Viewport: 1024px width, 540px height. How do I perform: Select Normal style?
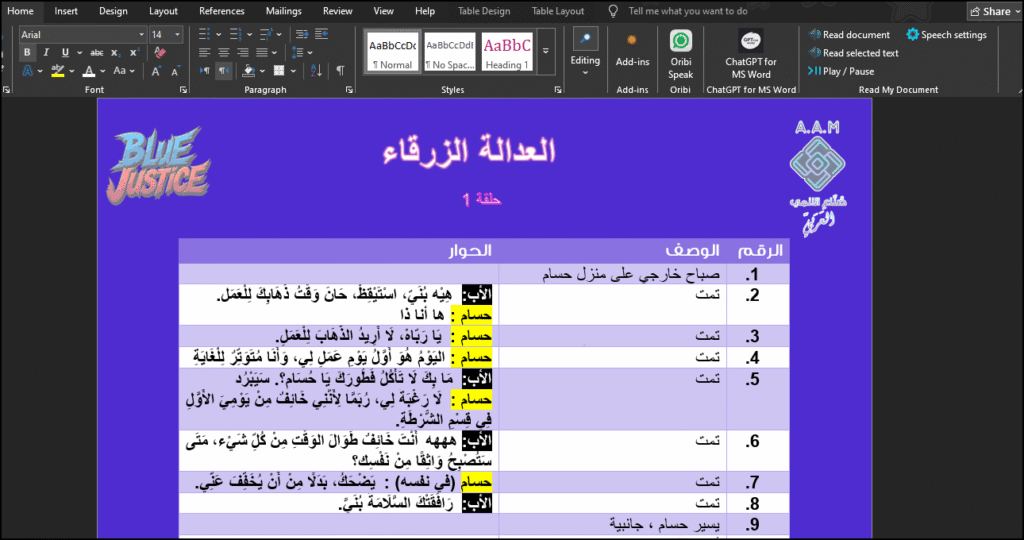(x=392, y=51)
